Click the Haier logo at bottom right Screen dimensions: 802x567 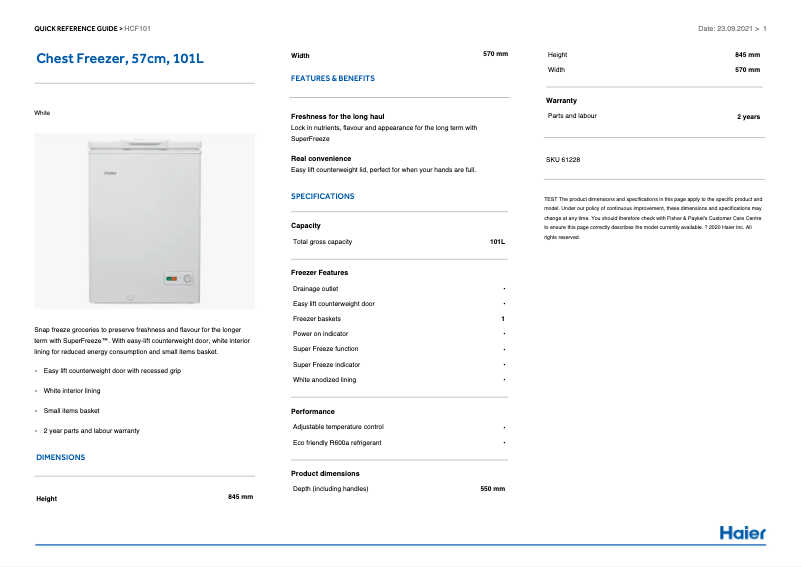point(742,533)
